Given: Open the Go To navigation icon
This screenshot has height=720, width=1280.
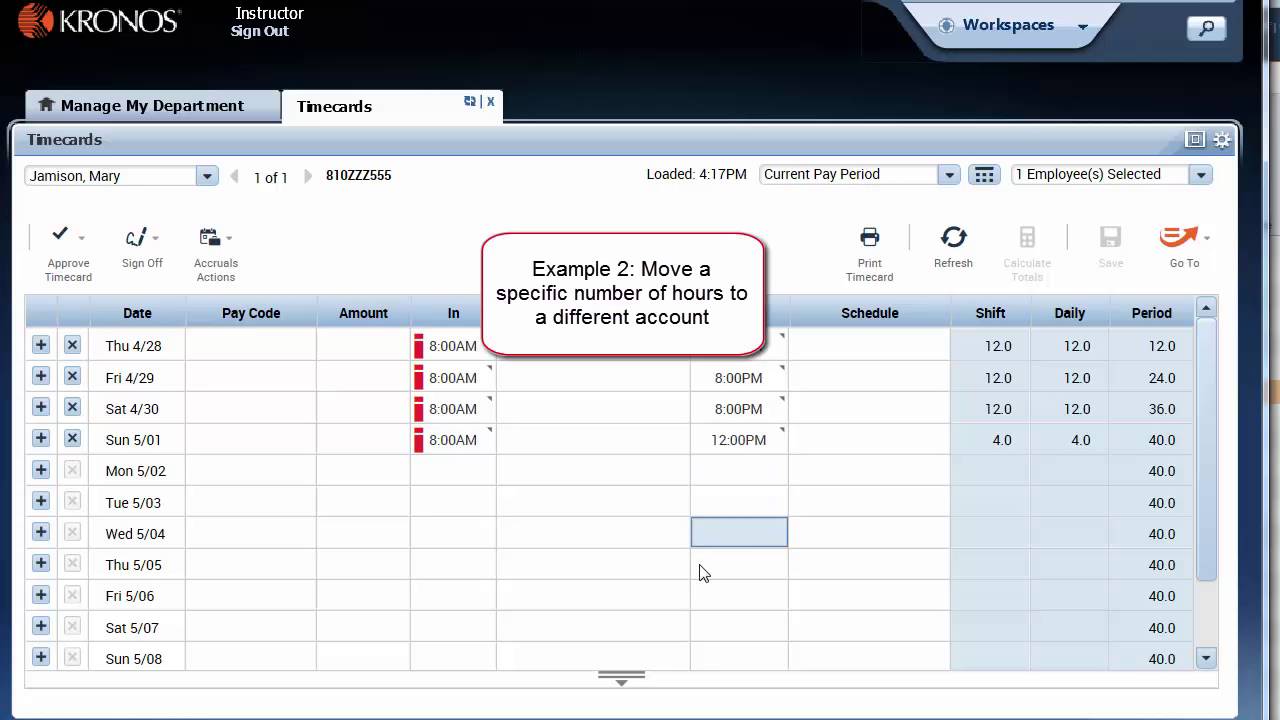Looking at the screenshot, I should (1178, 236).
